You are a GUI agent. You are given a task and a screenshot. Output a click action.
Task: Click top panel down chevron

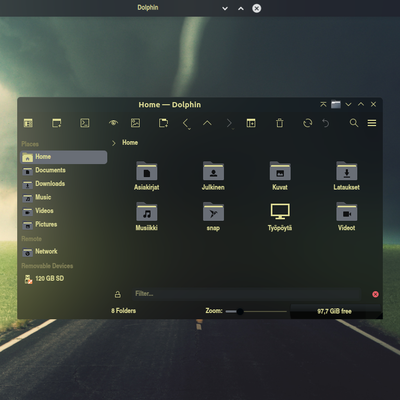pos(225,8)
